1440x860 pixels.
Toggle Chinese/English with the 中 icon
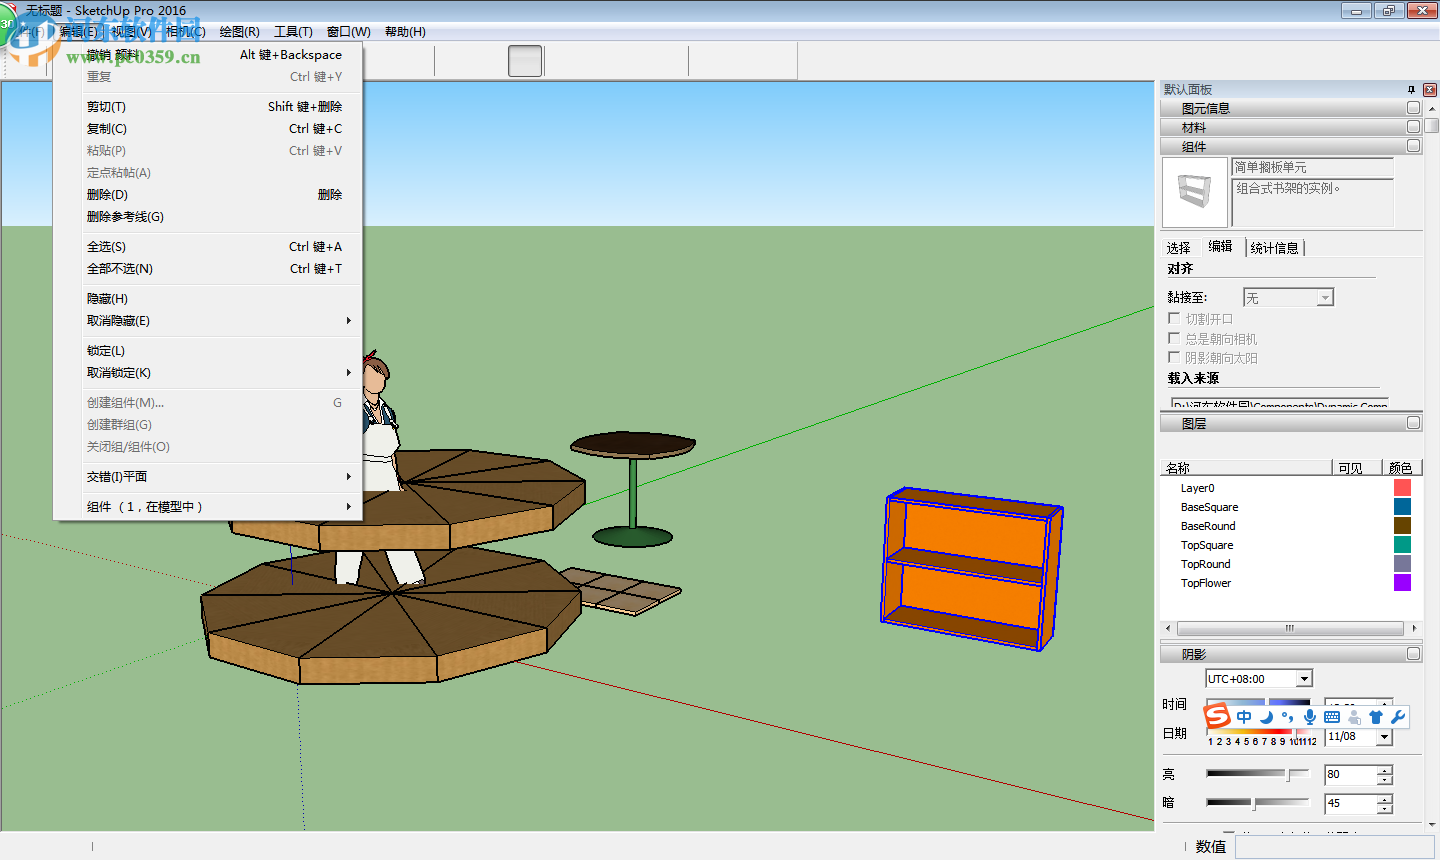click(1243, 716)
